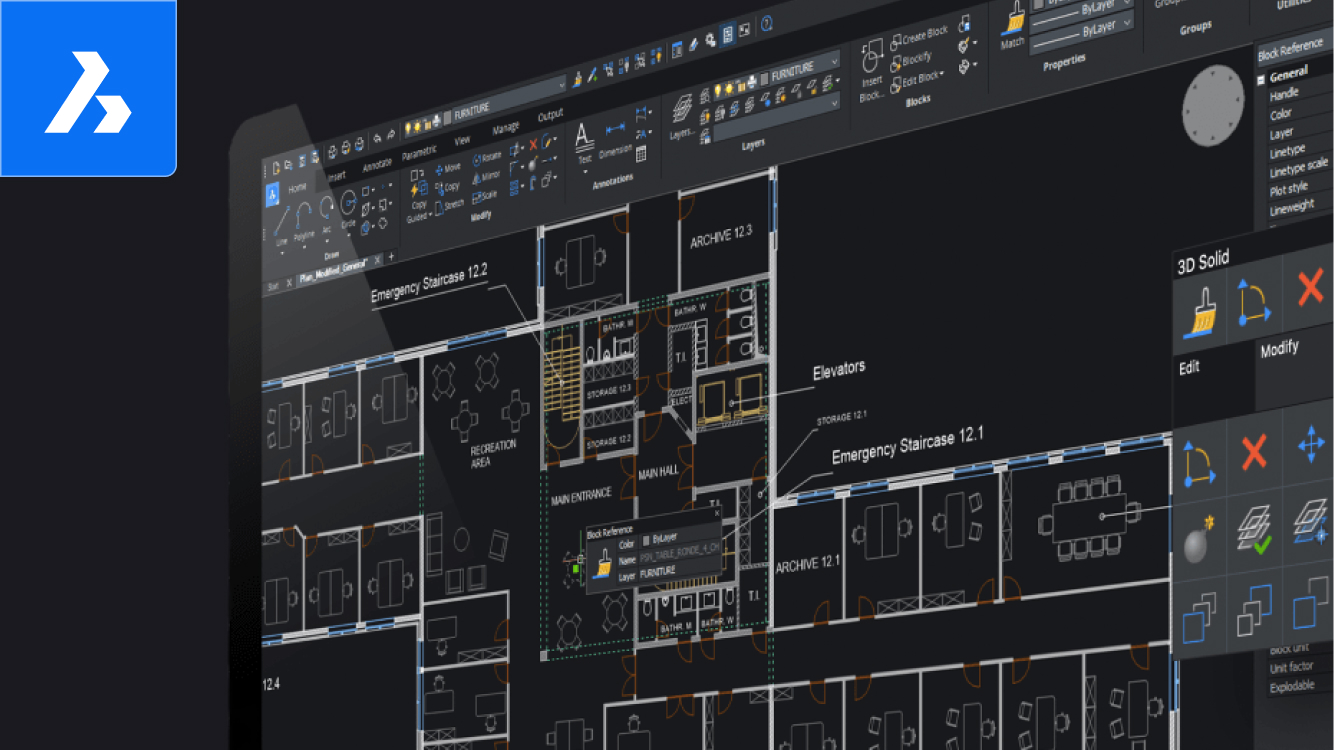This screenshot has height=750, width=1334.
Task: Click the Copy Guided tool
Action: [x=418, y=198]
